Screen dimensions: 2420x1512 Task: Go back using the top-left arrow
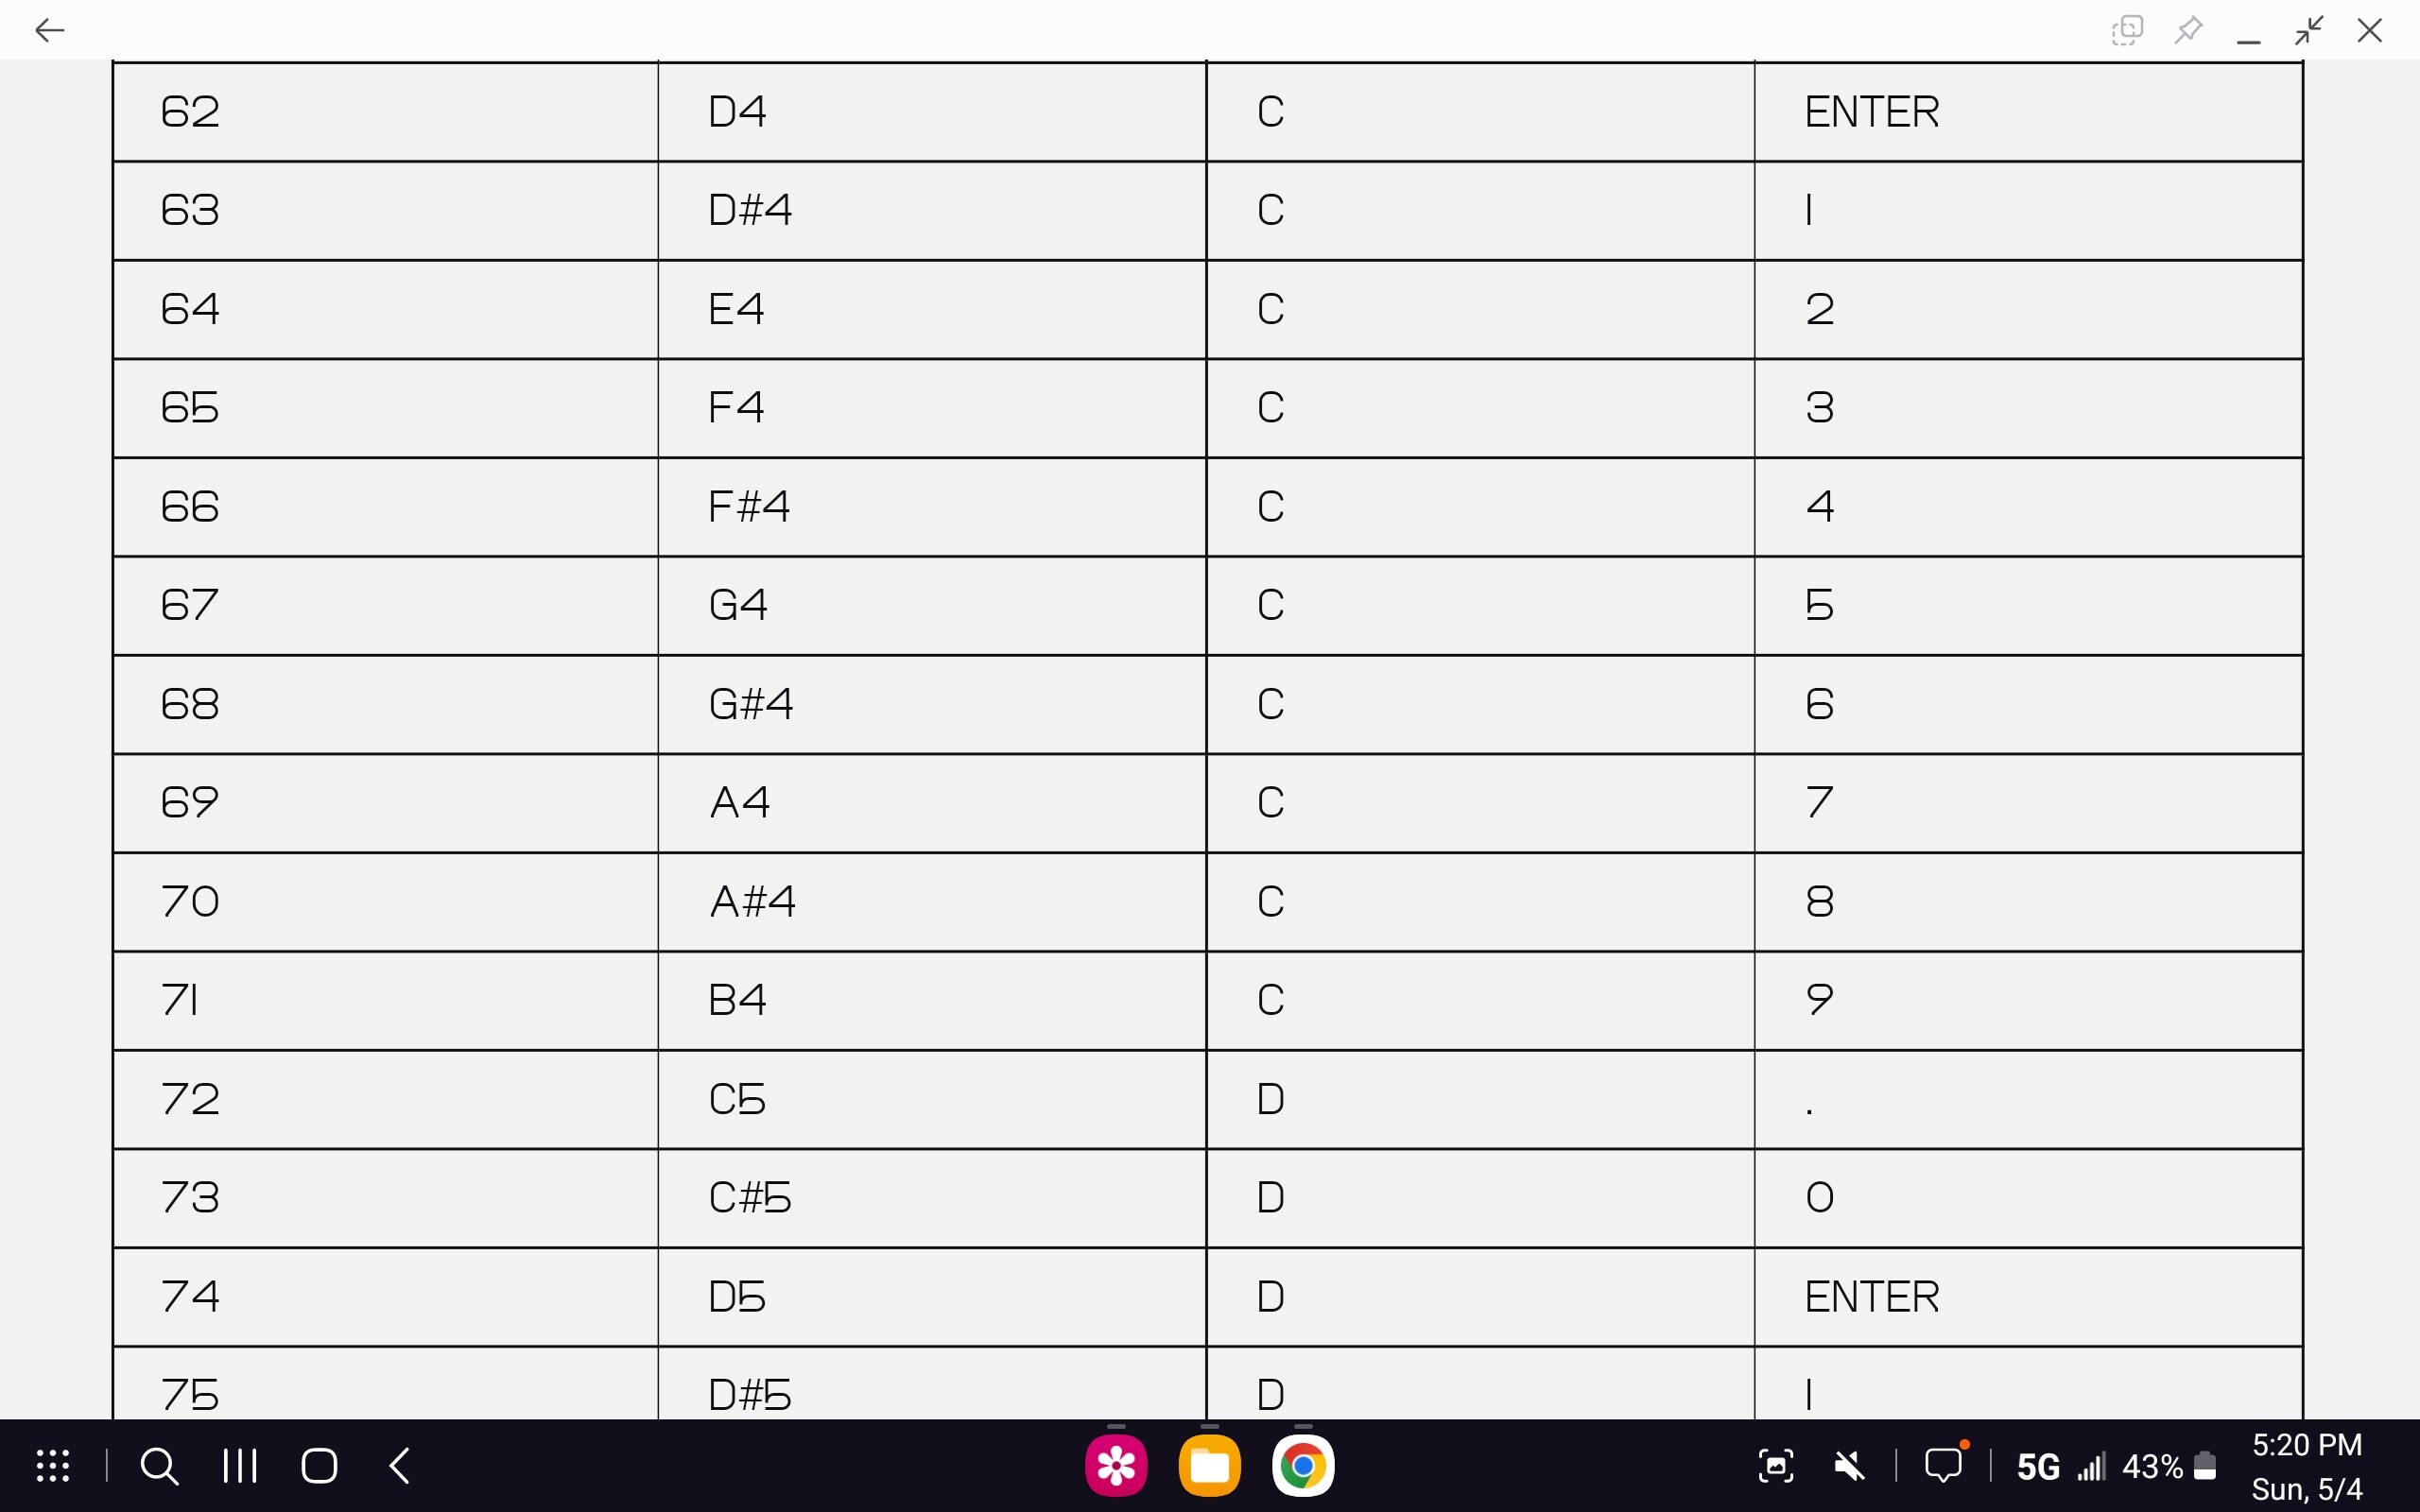pos(49,30)
